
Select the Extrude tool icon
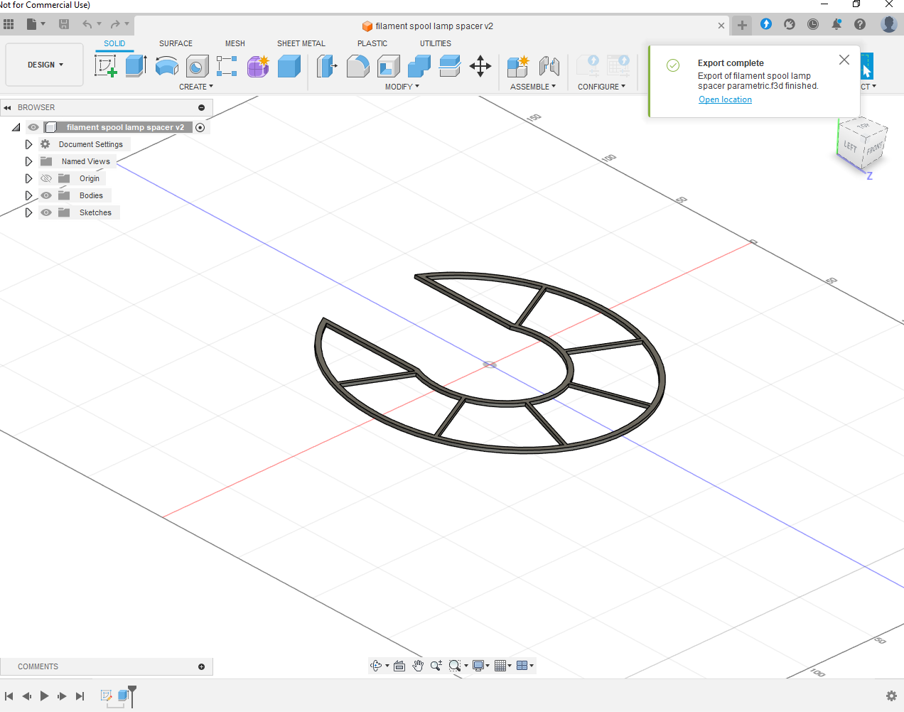136,66
